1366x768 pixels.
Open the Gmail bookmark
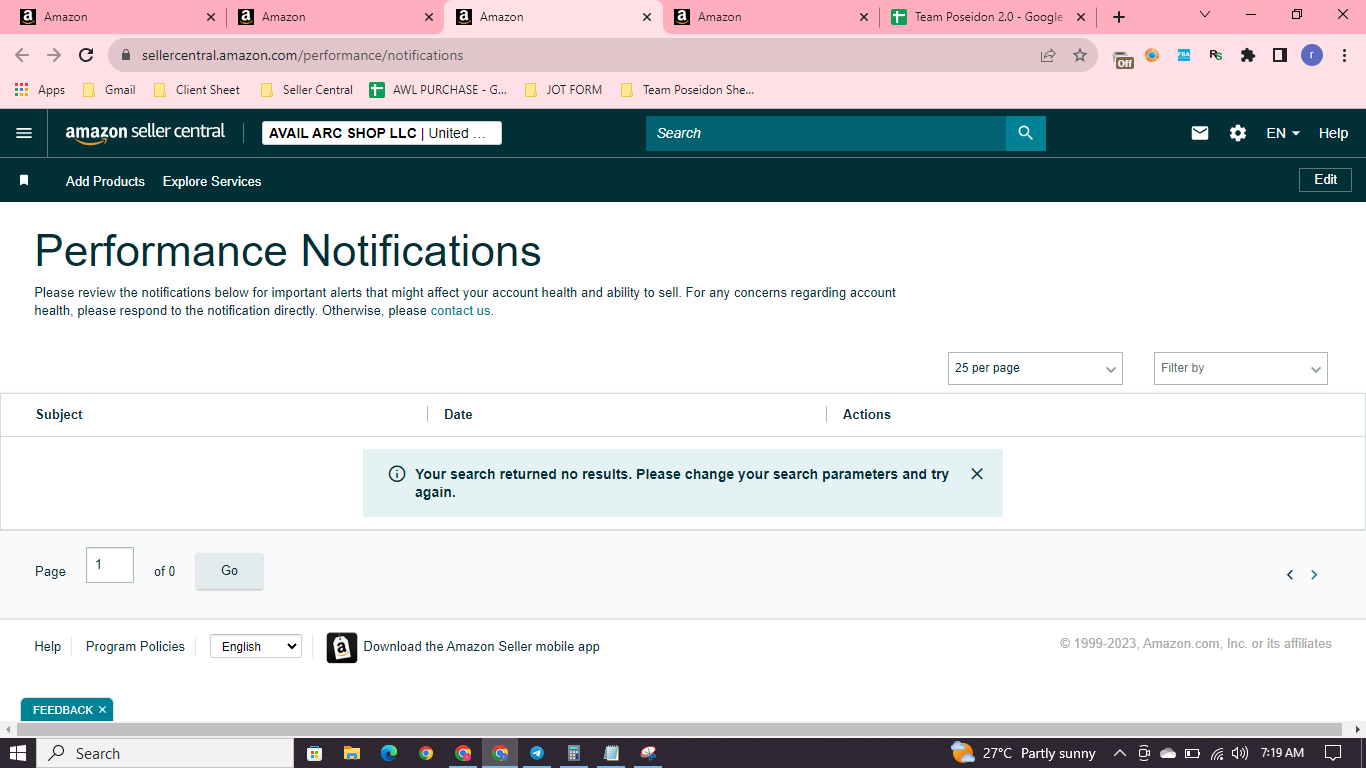[109, 90]
